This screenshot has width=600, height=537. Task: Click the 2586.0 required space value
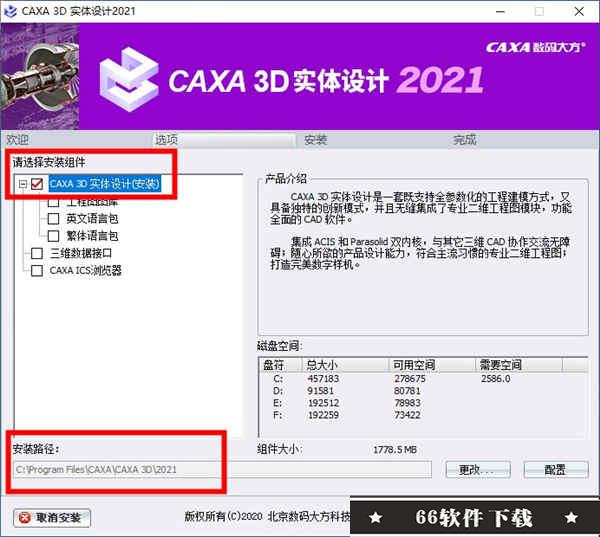pos(496,379)
